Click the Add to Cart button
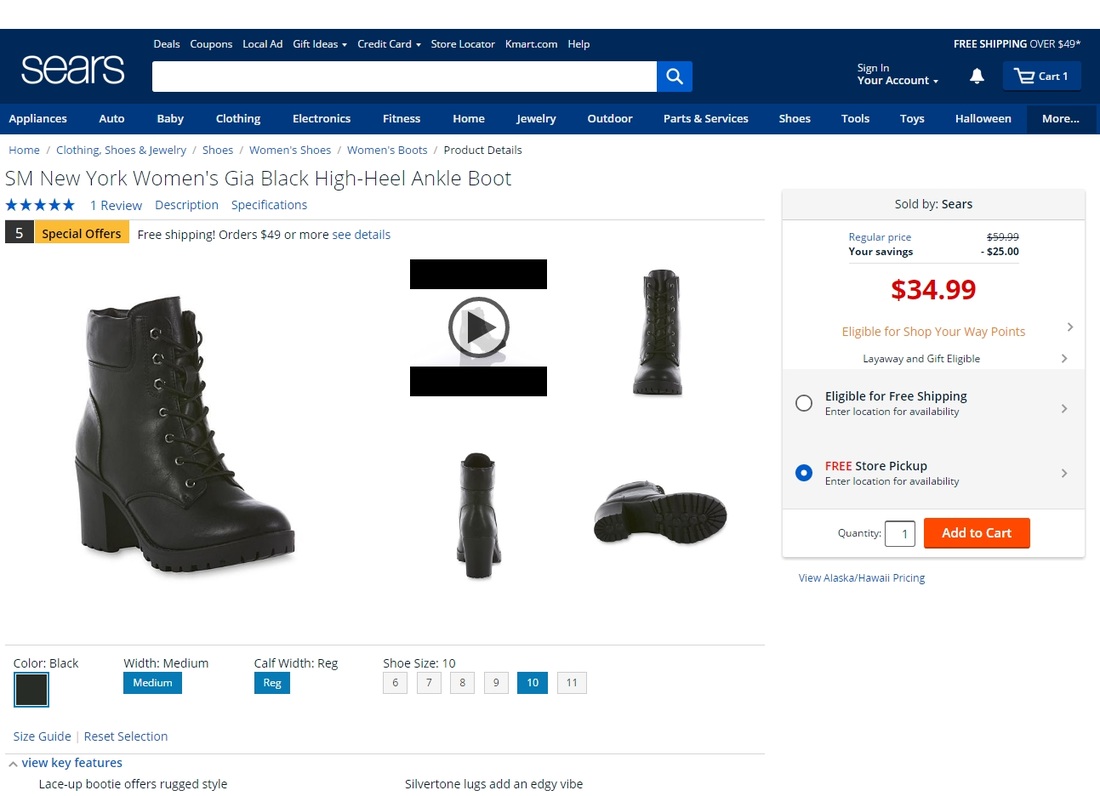1100x796 pixels. 976,533
